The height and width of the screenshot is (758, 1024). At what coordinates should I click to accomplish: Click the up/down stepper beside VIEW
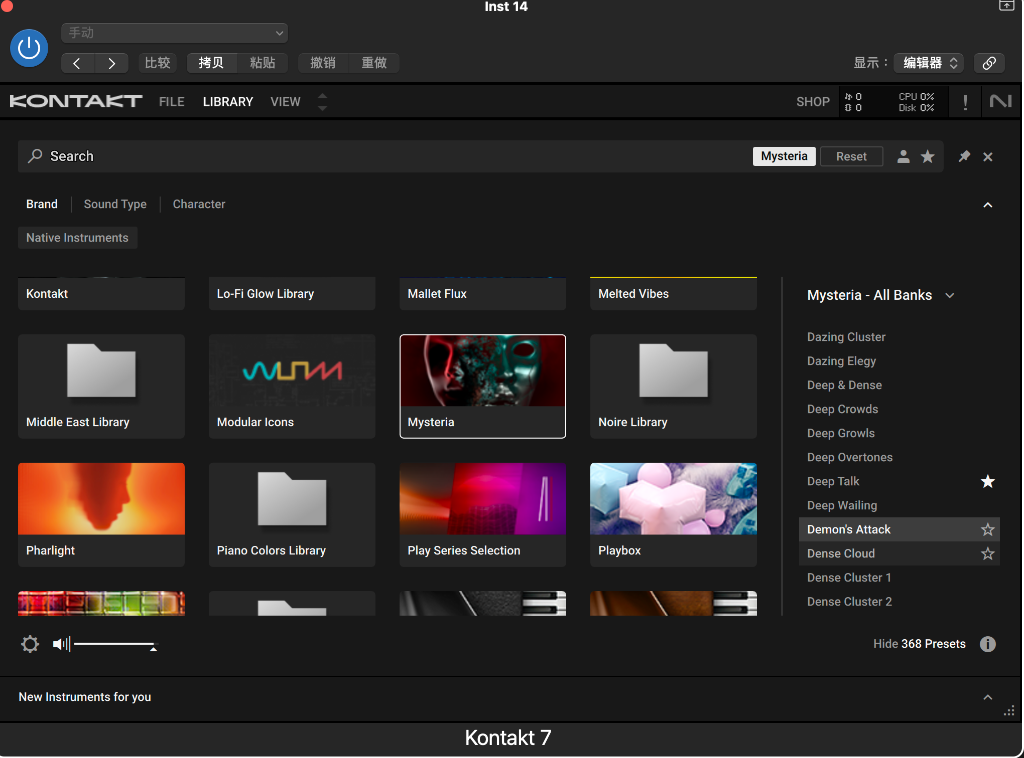click(x=323, y=102)
